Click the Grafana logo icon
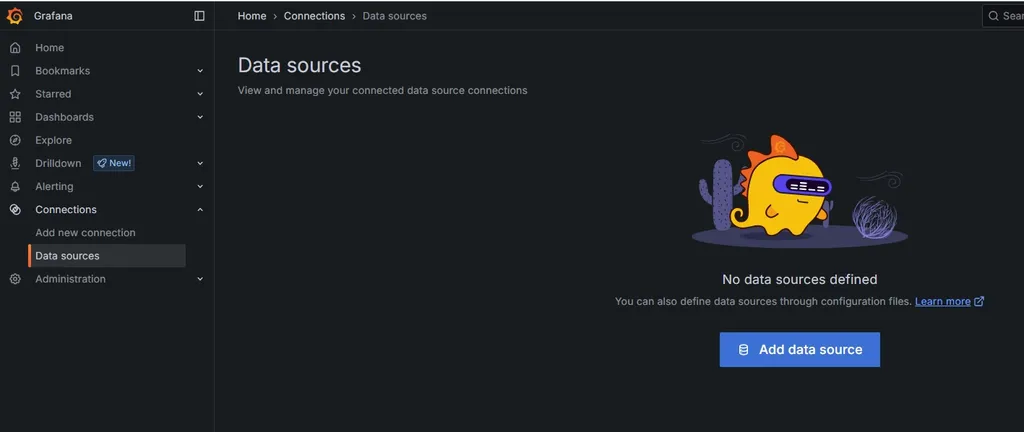The image size is (1024, 432). (14, 16)
